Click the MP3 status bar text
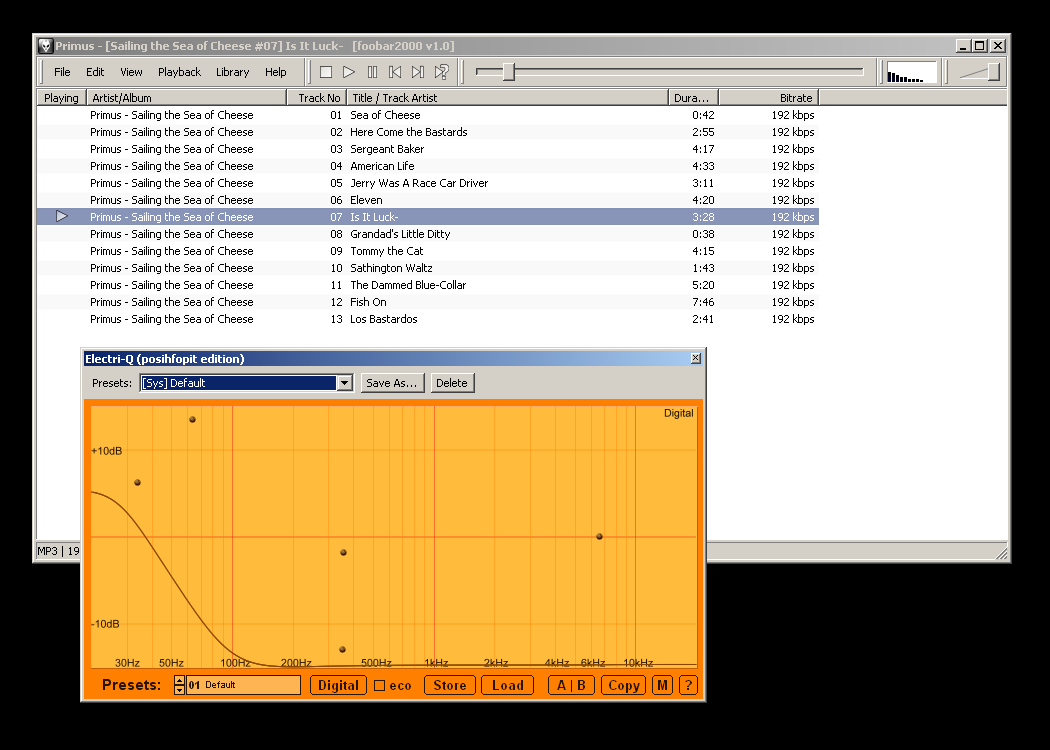Image resolution: width=1050 pixels, height=750 pixels. pos(58,551)
